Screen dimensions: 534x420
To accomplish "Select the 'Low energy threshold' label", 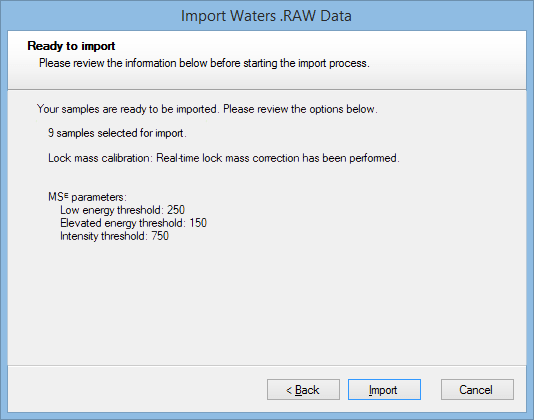I will coord(112,210).
